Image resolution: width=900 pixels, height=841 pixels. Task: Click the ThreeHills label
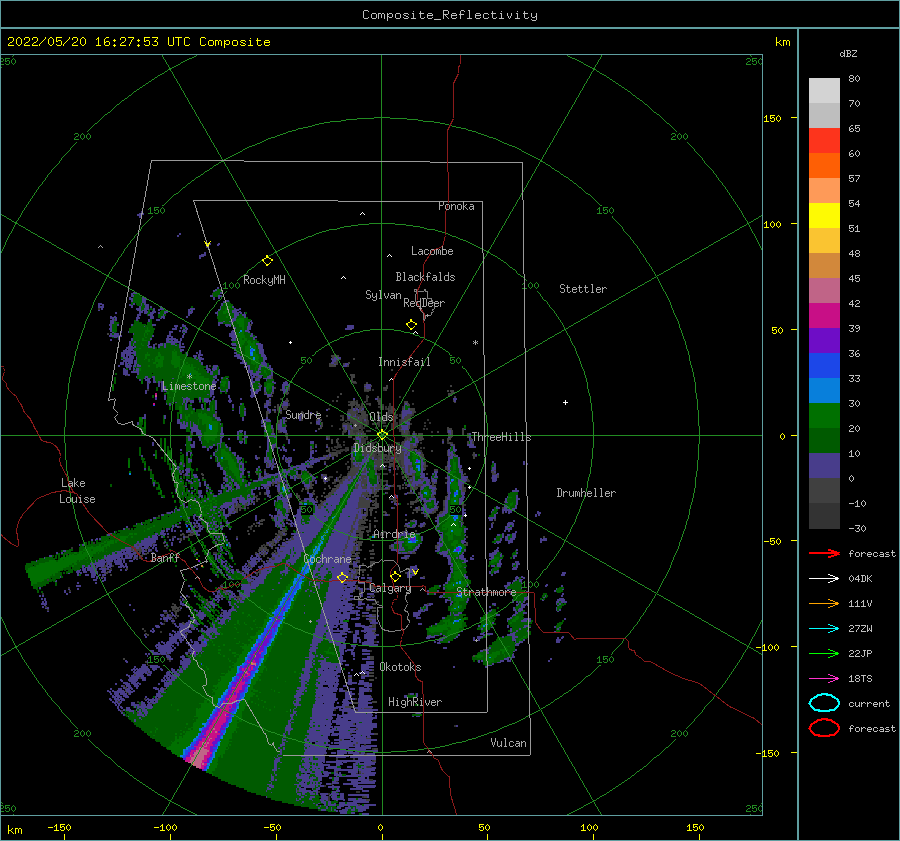pyautogui.click(x=501, y=437)
